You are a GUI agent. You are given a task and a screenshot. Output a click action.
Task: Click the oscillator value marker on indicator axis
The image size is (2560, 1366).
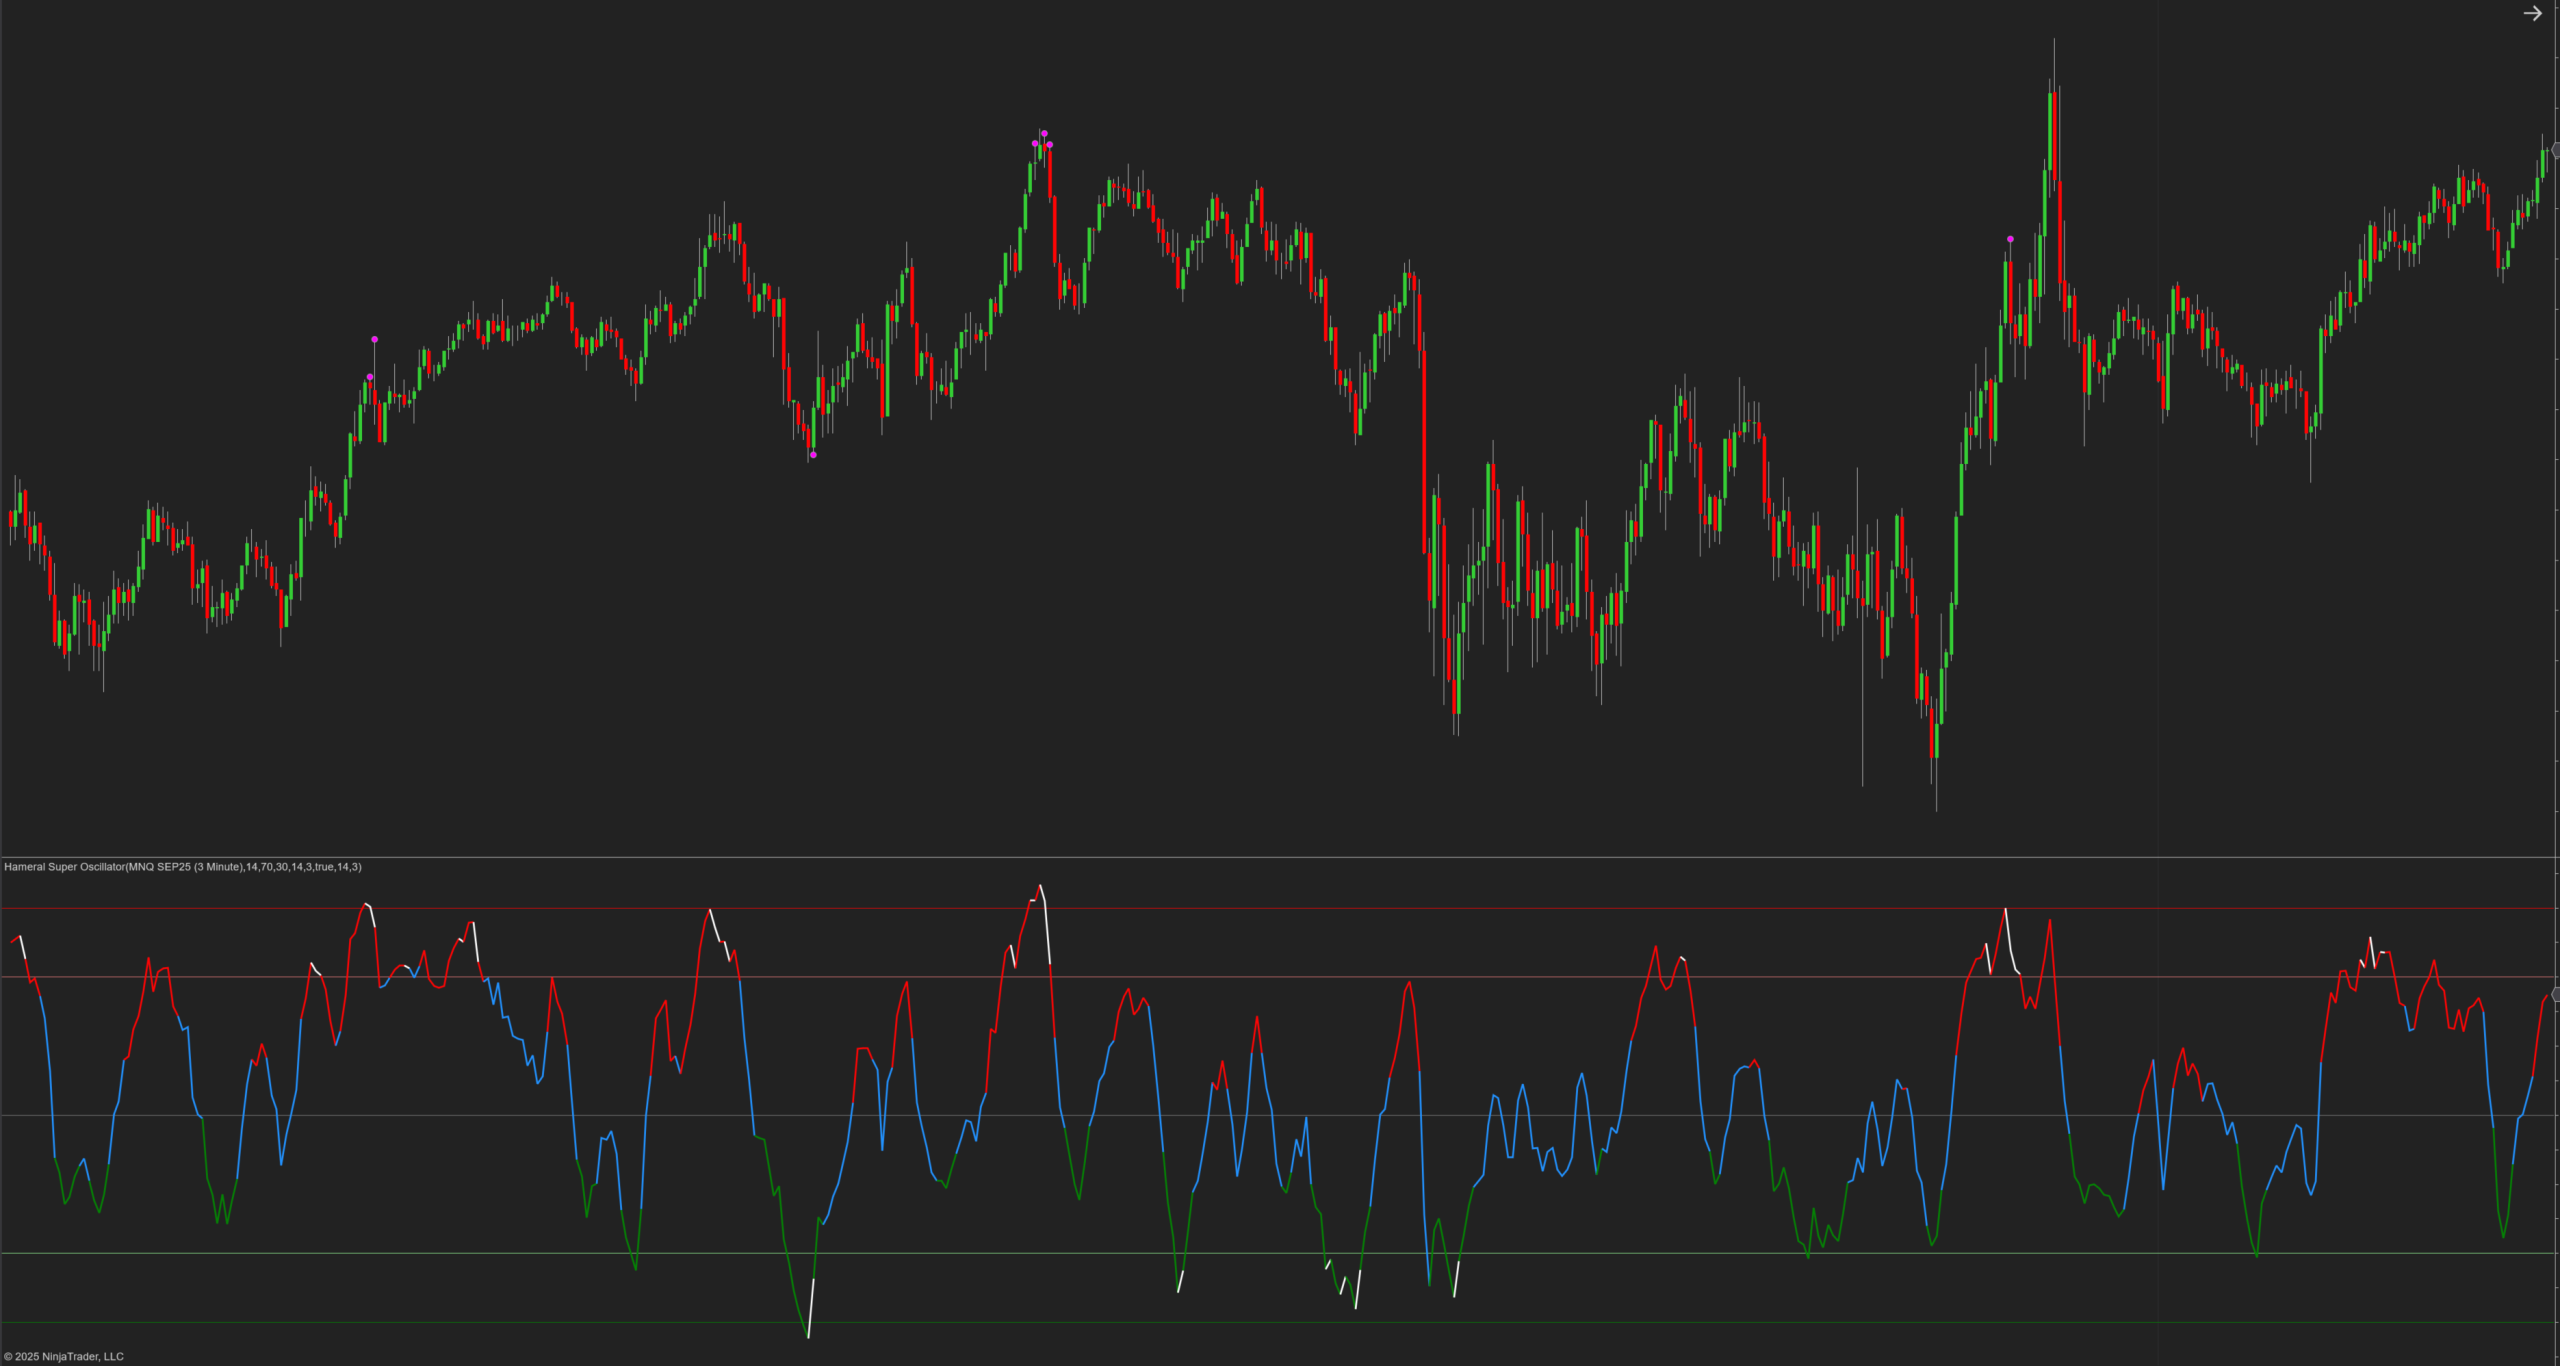click(2555, 994)
